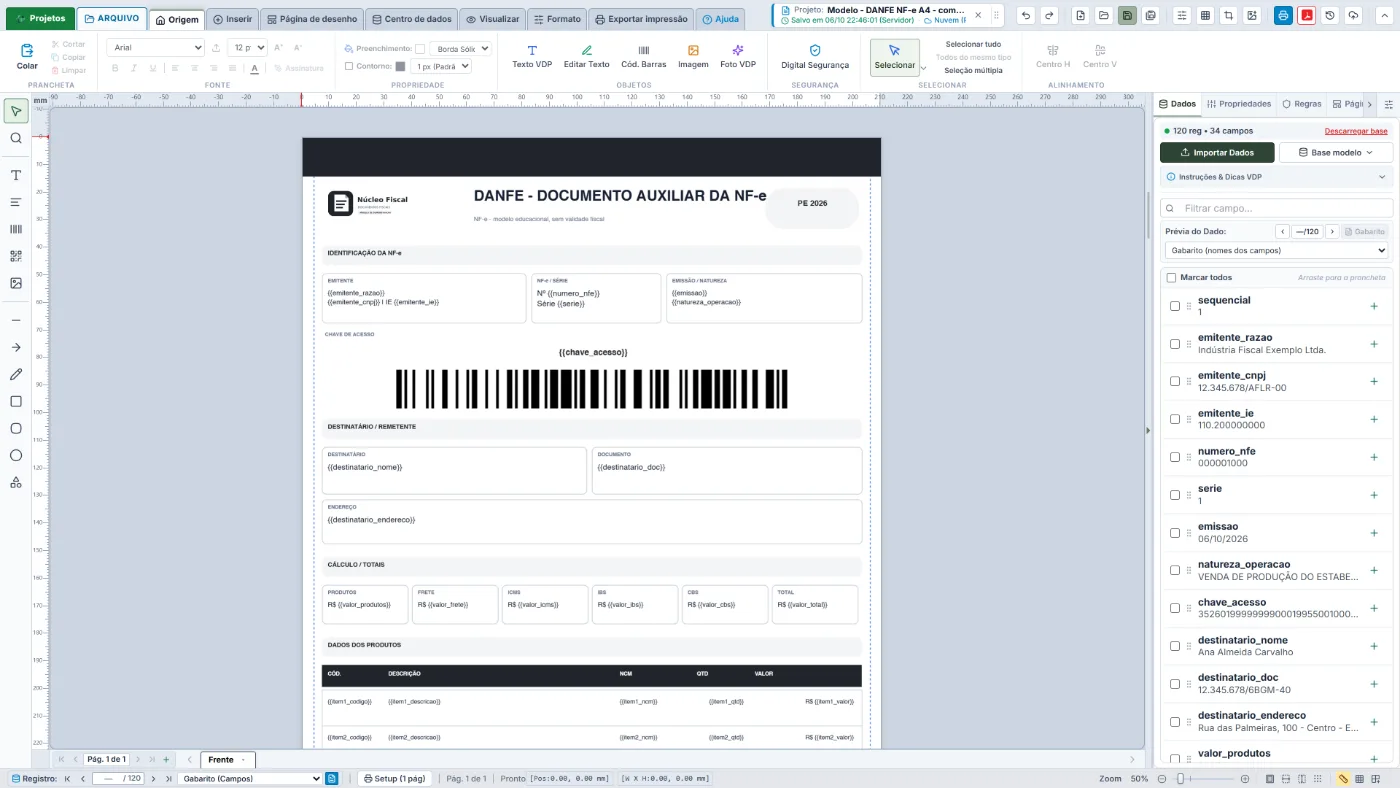The image size is (1400, 788).
Task: Tick the emitente_cnpj field checkbox
Action: (1175, 381)
